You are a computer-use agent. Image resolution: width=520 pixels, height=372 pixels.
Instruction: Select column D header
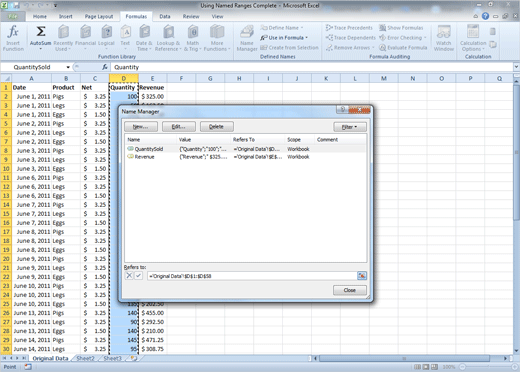pos(124,79)
